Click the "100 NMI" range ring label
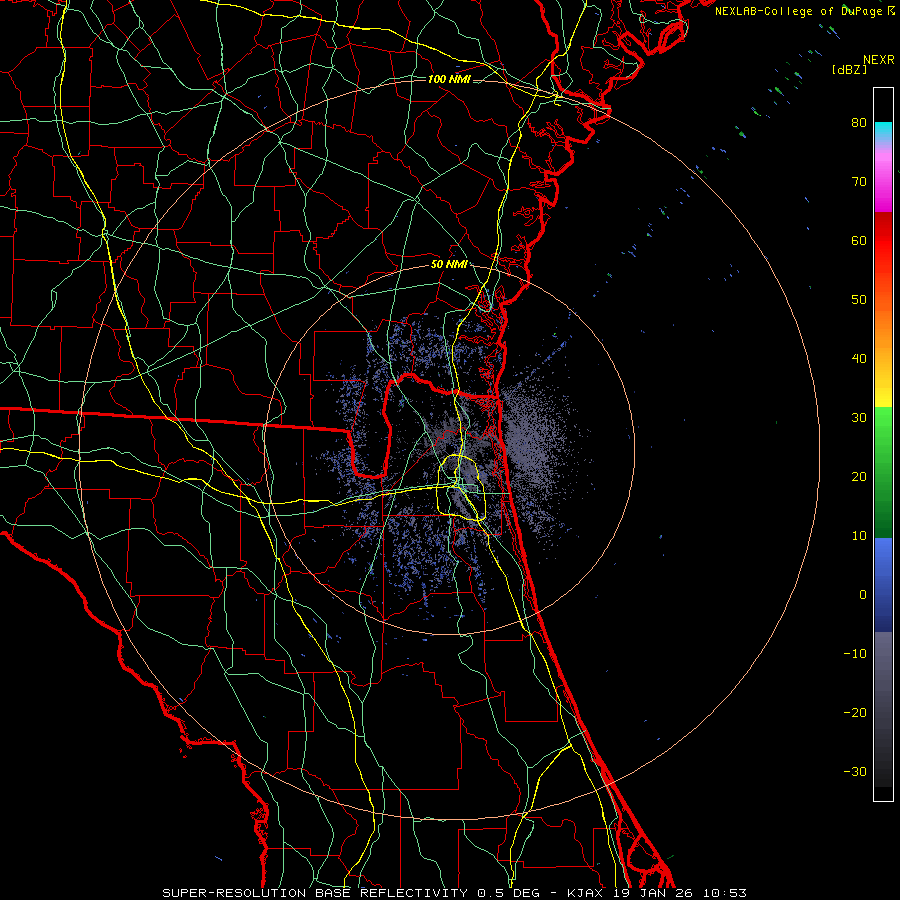The width and height of the screenshot is (900, 900). [449, 79]
